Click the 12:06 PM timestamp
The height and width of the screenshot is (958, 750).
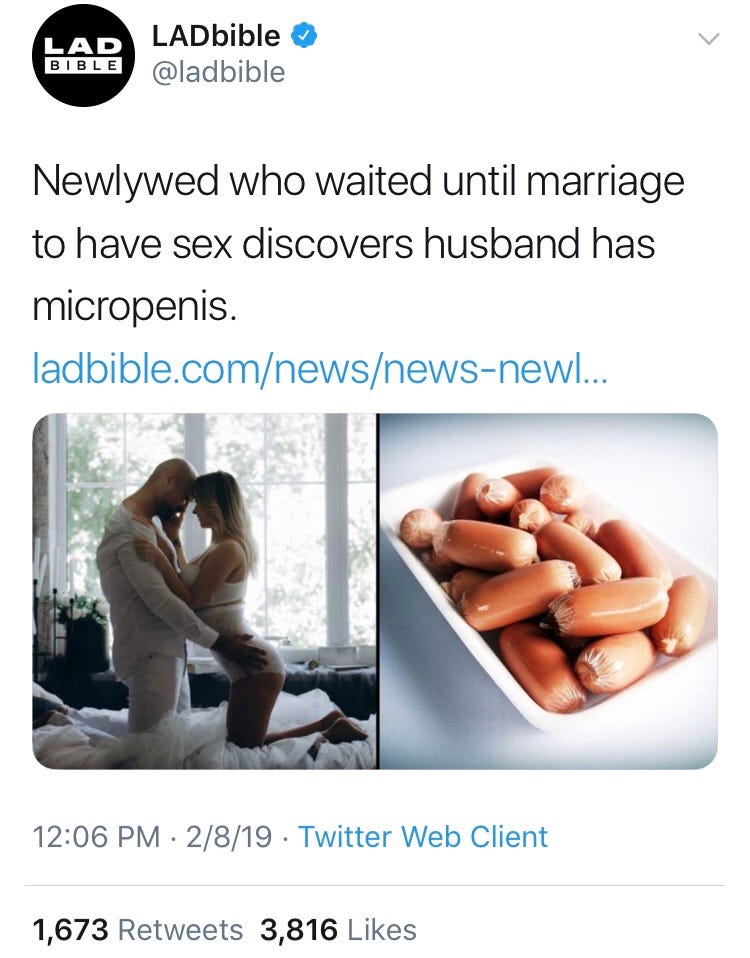tap(96, 836)
